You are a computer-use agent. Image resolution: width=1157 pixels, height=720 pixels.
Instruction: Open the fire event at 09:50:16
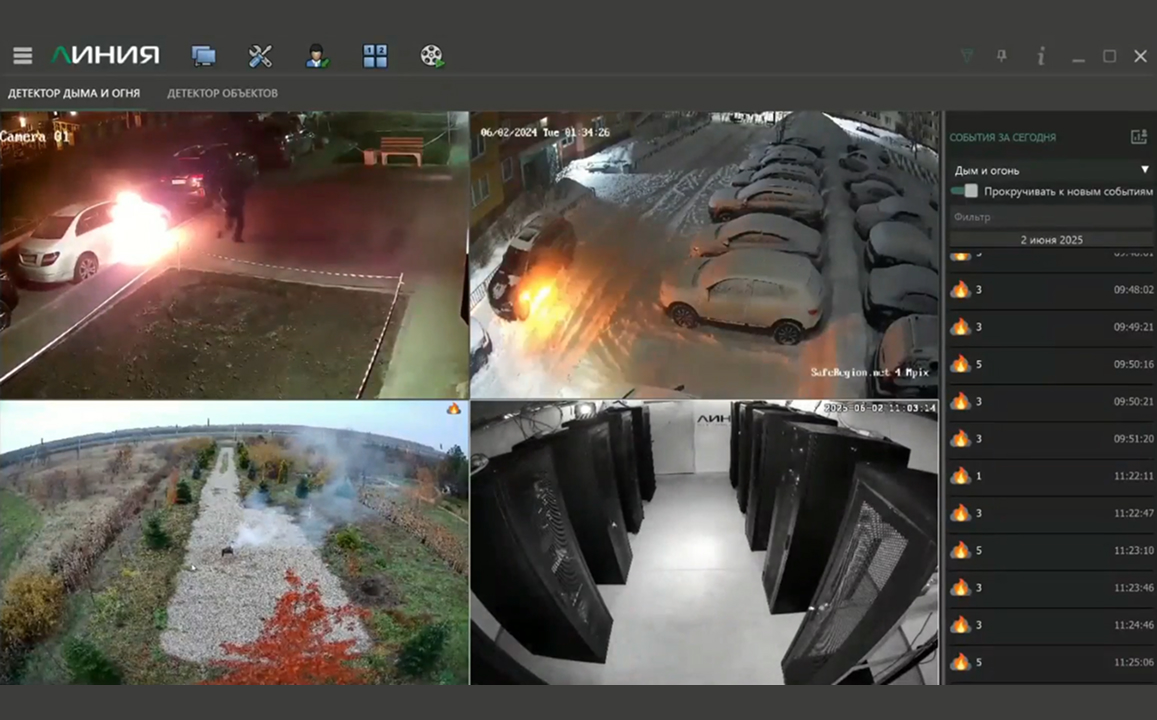(x=1050, y=364)
